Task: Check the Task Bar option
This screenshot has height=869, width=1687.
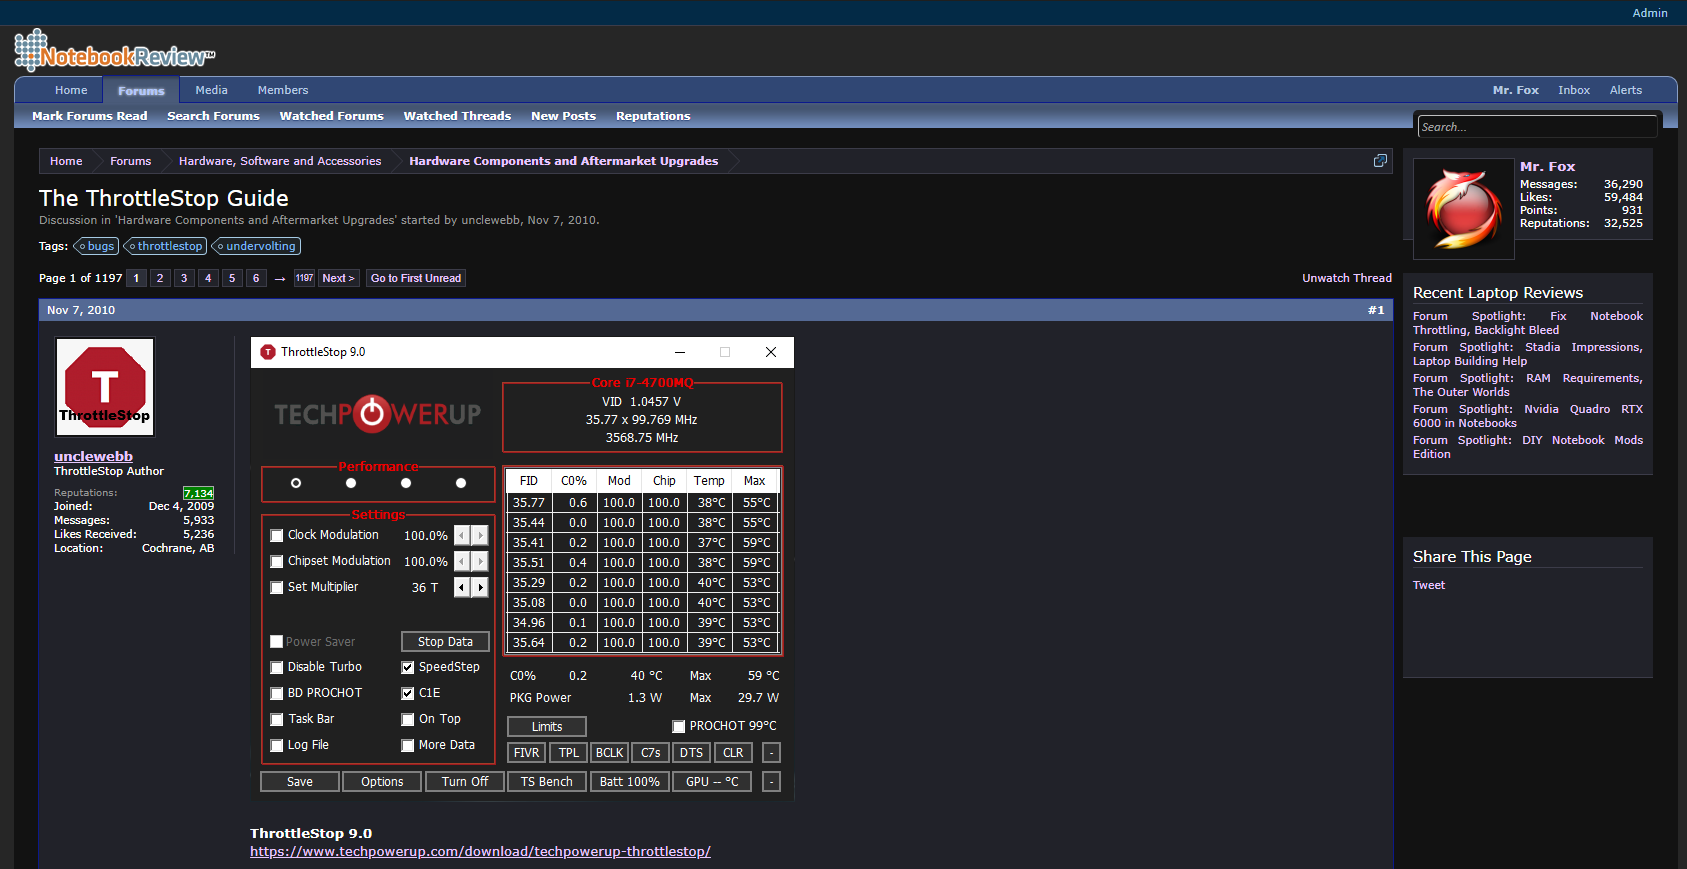Action: tap(277, 720)
